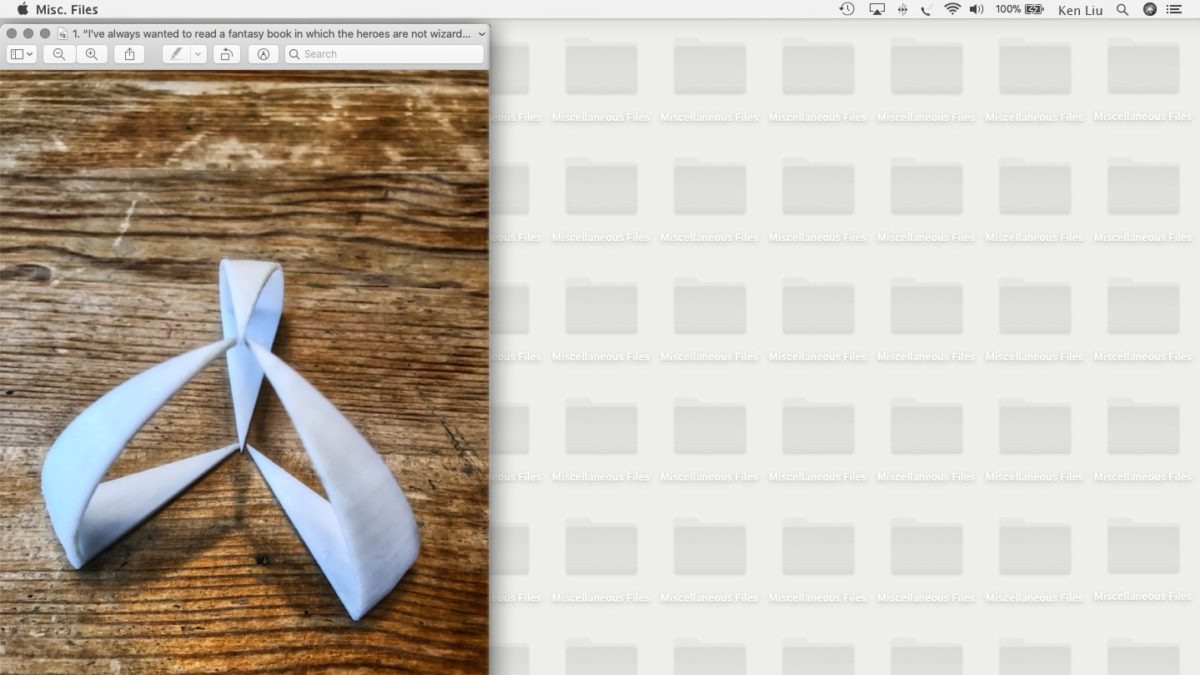
Task: Open the Misc. Files application menu
Action: click(x=68, y=9)
